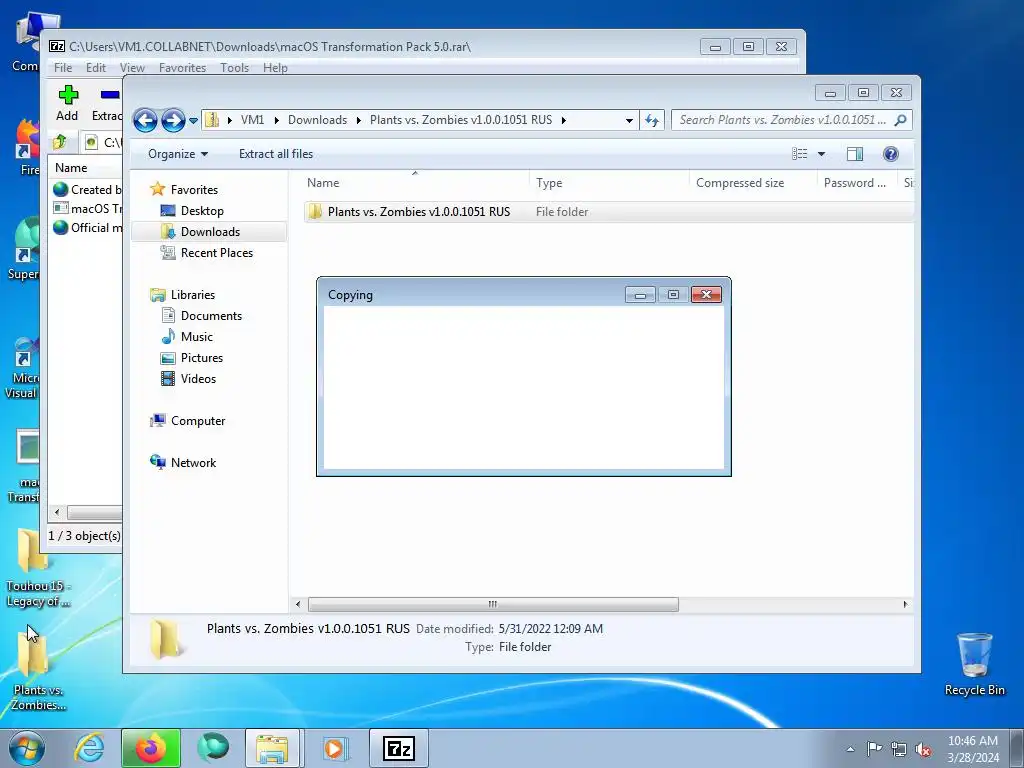The height and width of the screenshot is (768, 1024).
Task: Sort by Compressed size column
Action: point(753,183)
